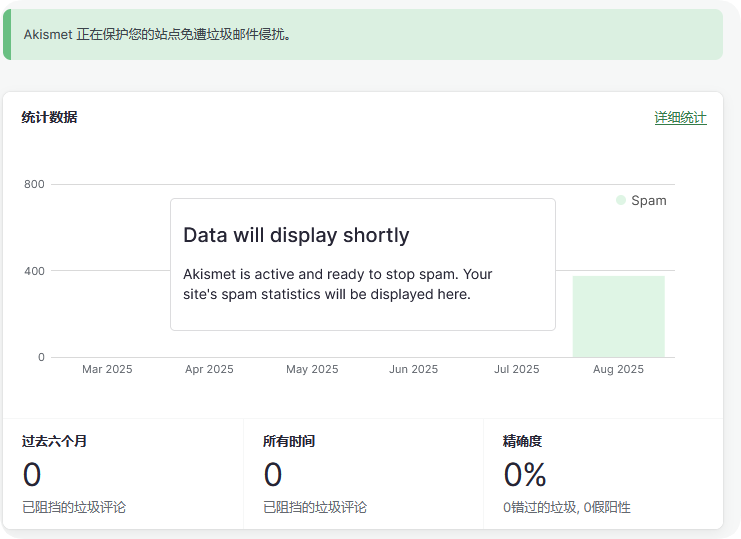Select the May 2025 axis label
The image size is (741, 539).
pyautogui.click(x=312, y=369)
